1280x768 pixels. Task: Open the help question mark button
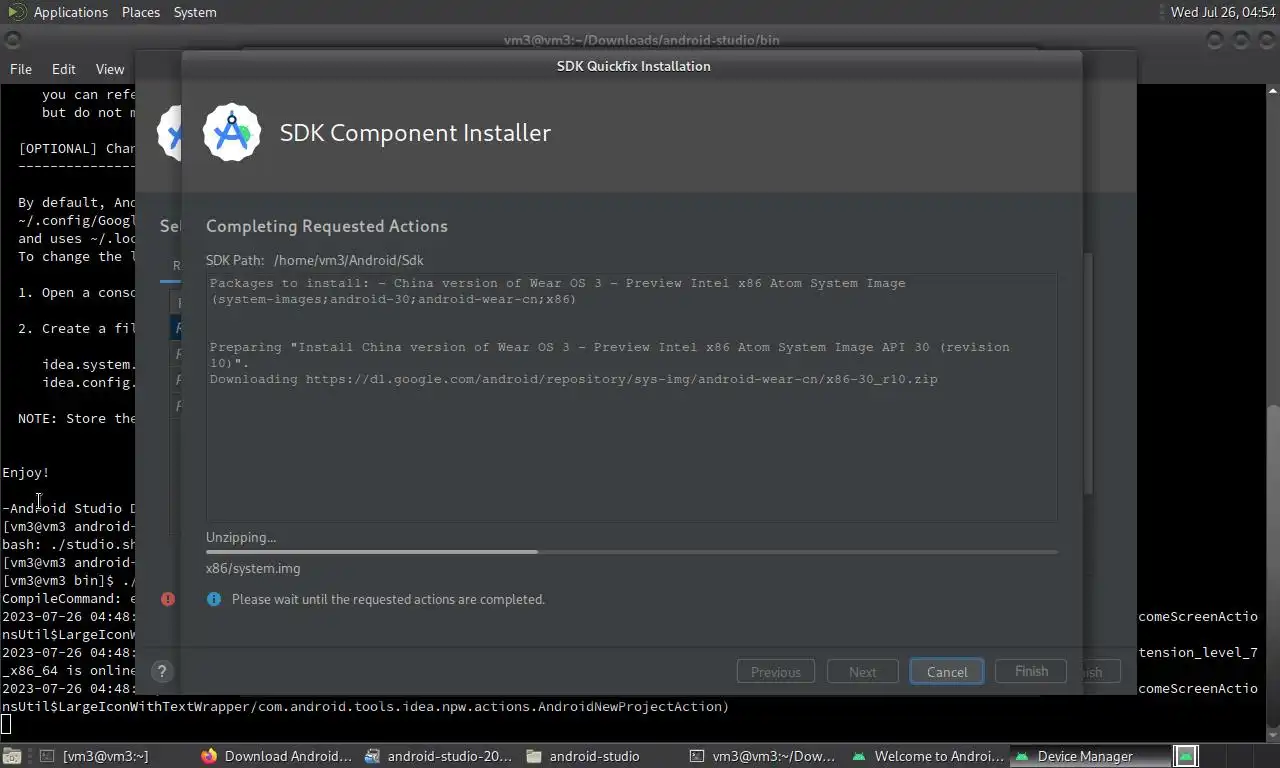162,672
